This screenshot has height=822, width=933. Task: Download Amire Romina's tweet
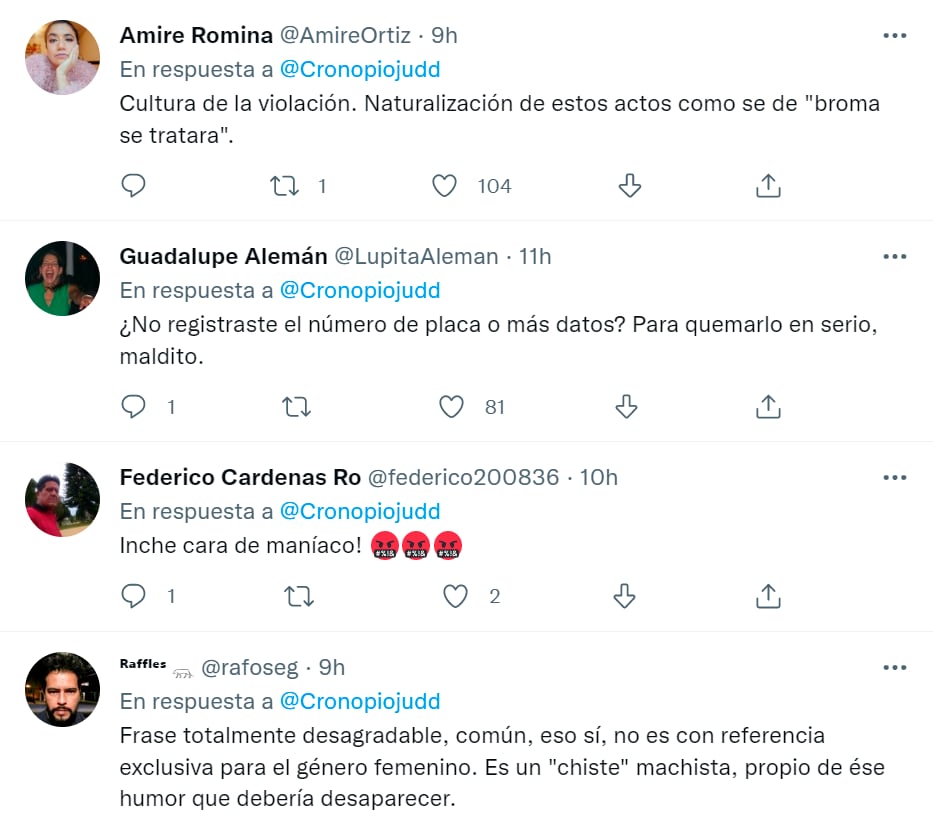(x=628, y=185)
